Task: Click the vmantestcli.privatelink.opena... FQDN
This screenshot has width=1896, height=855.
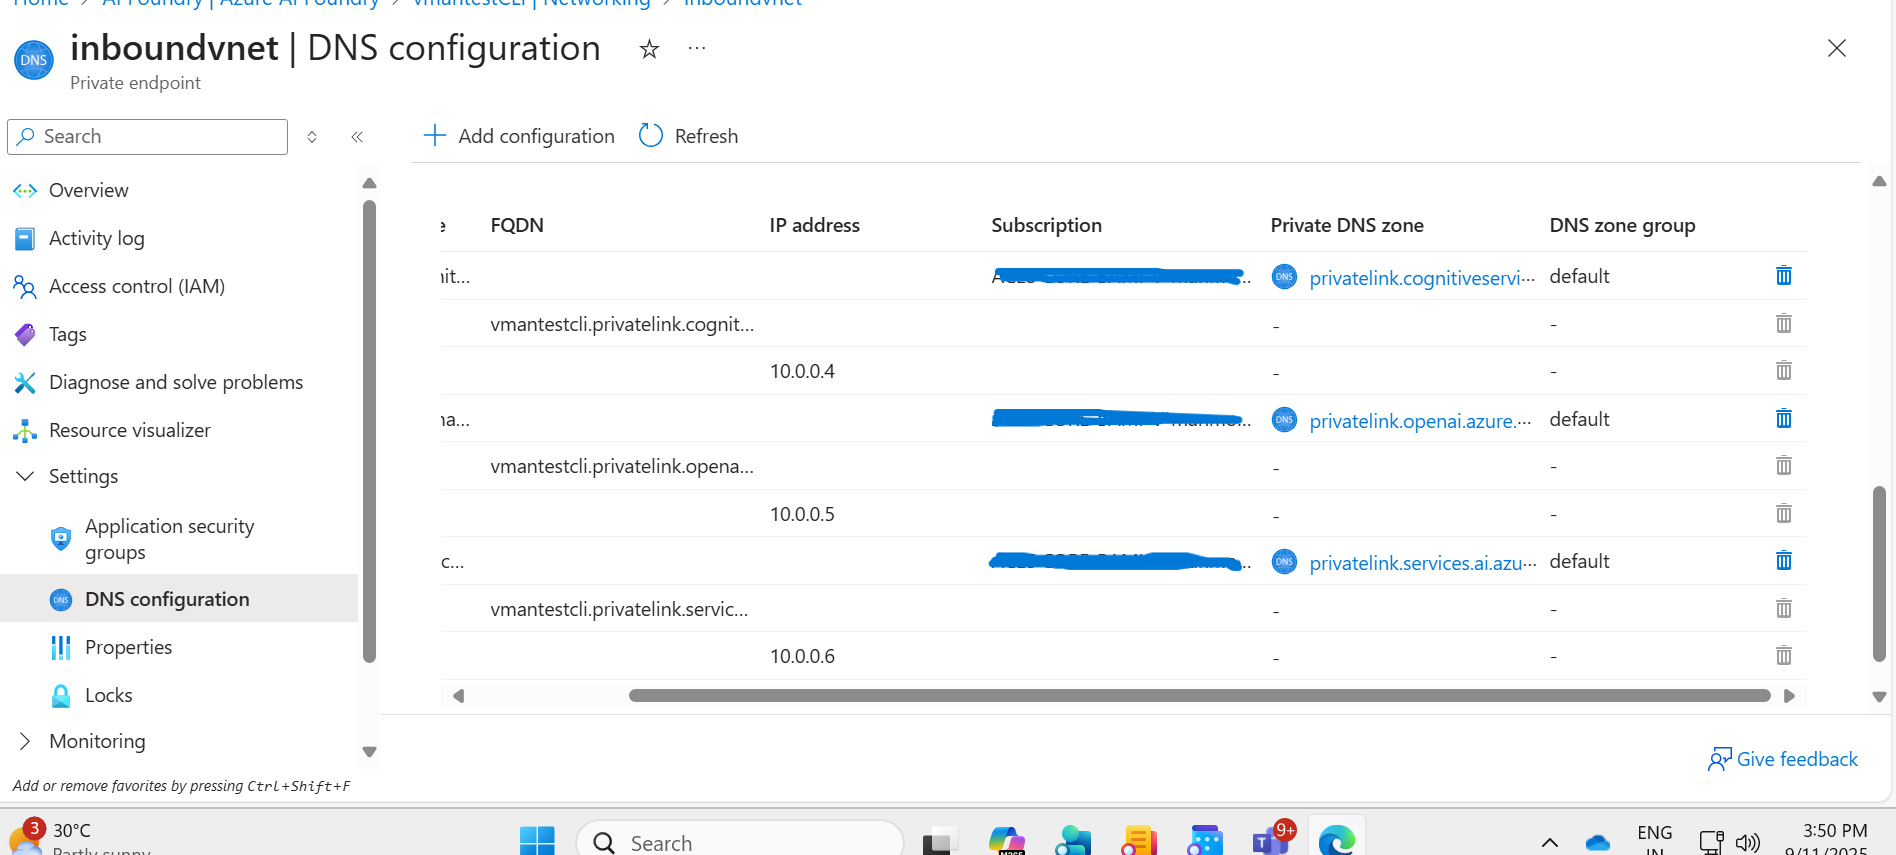Action: (622, 466)
